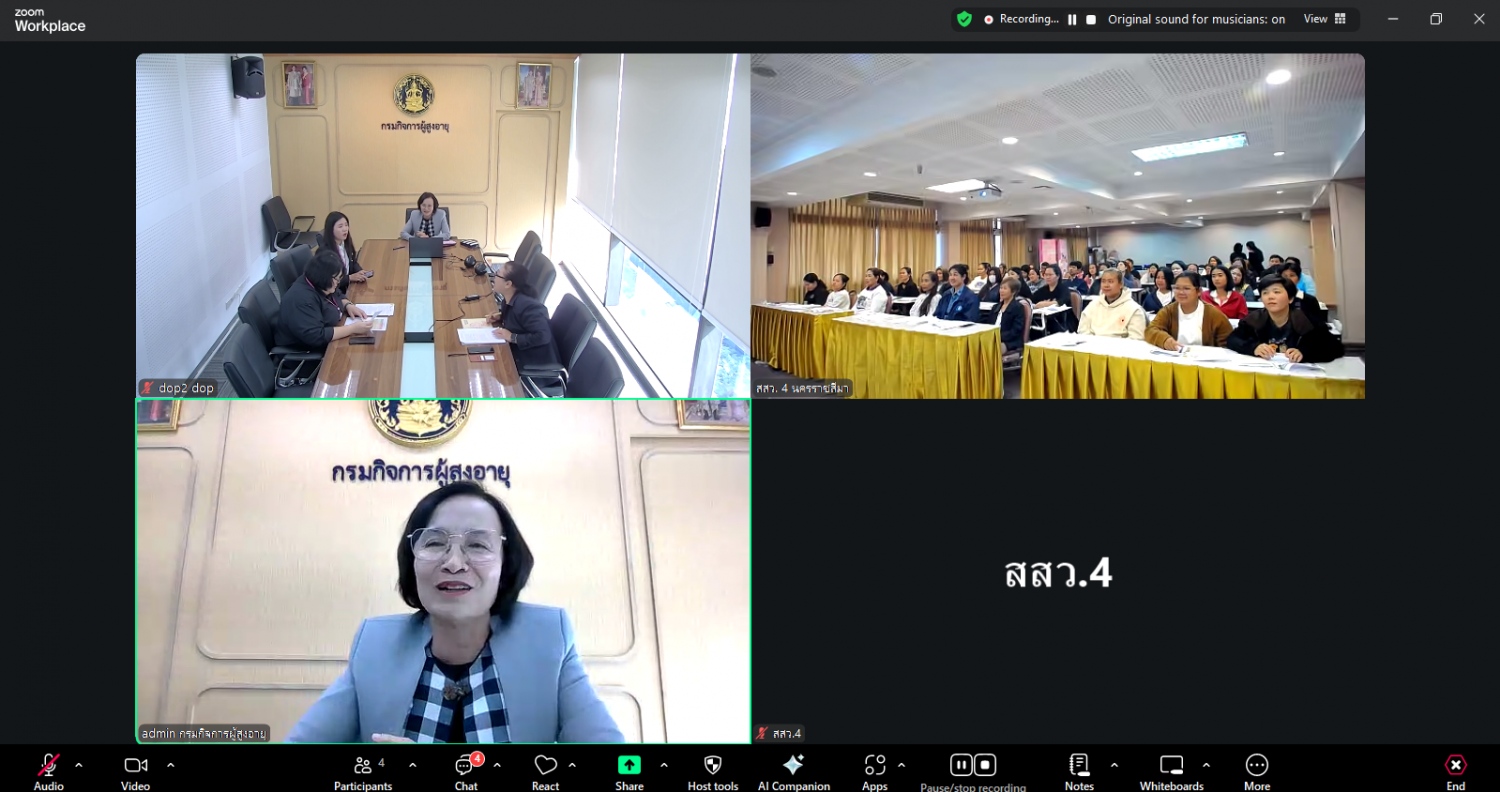1500x792 pixels.
Task: Start screen sharing with Share button
Action: tap(629, 766)
